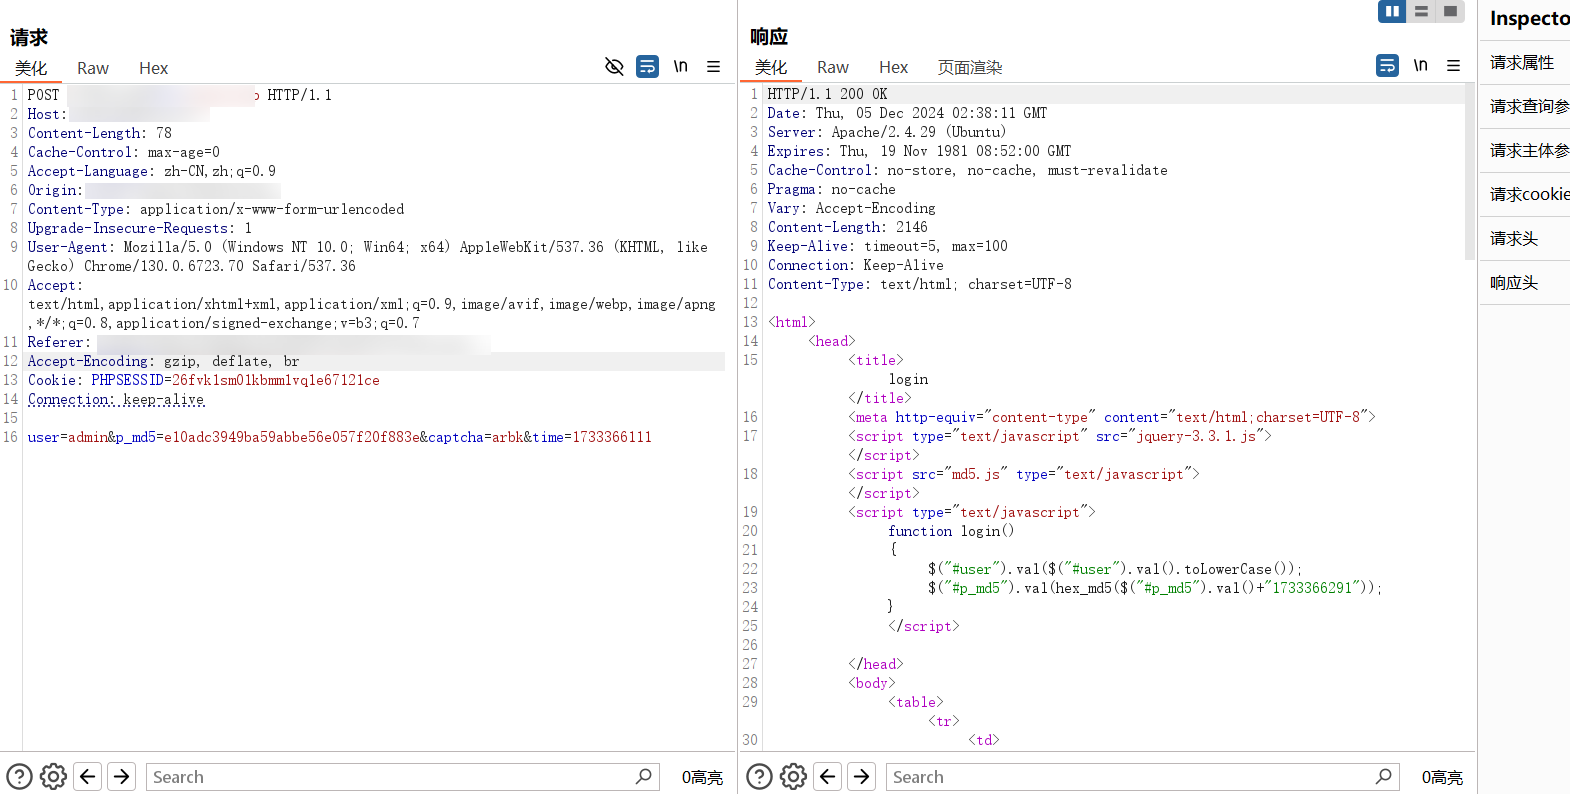This screenshot has width=1570, height=794.
Task: Switch response view to Hex tab
Action: coord(893,67)
